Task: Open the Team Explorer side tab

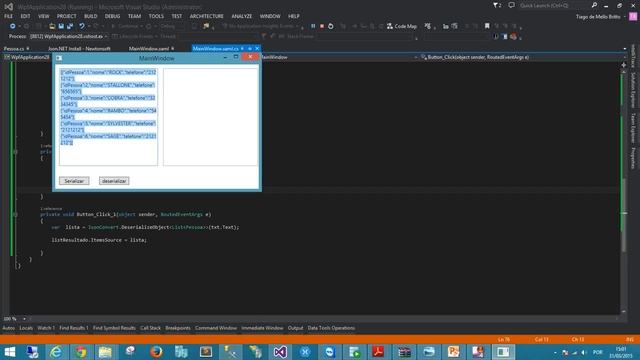Action: tap(633, 128)
